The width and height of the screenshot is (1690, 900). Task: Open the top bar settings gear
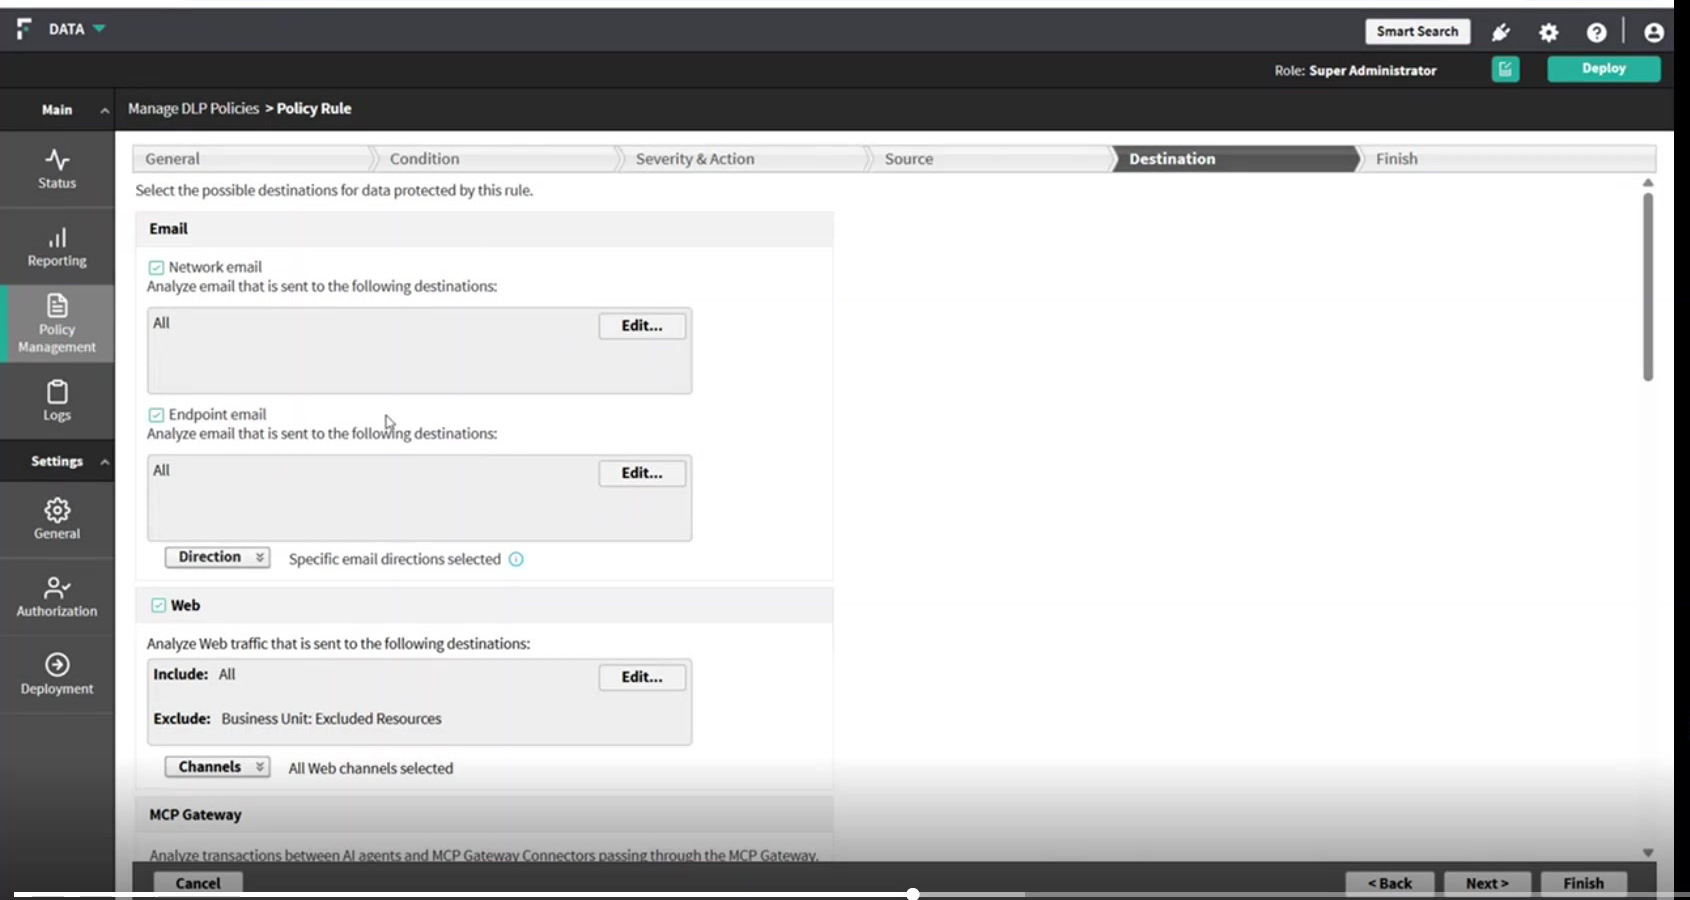(1549, 32)
